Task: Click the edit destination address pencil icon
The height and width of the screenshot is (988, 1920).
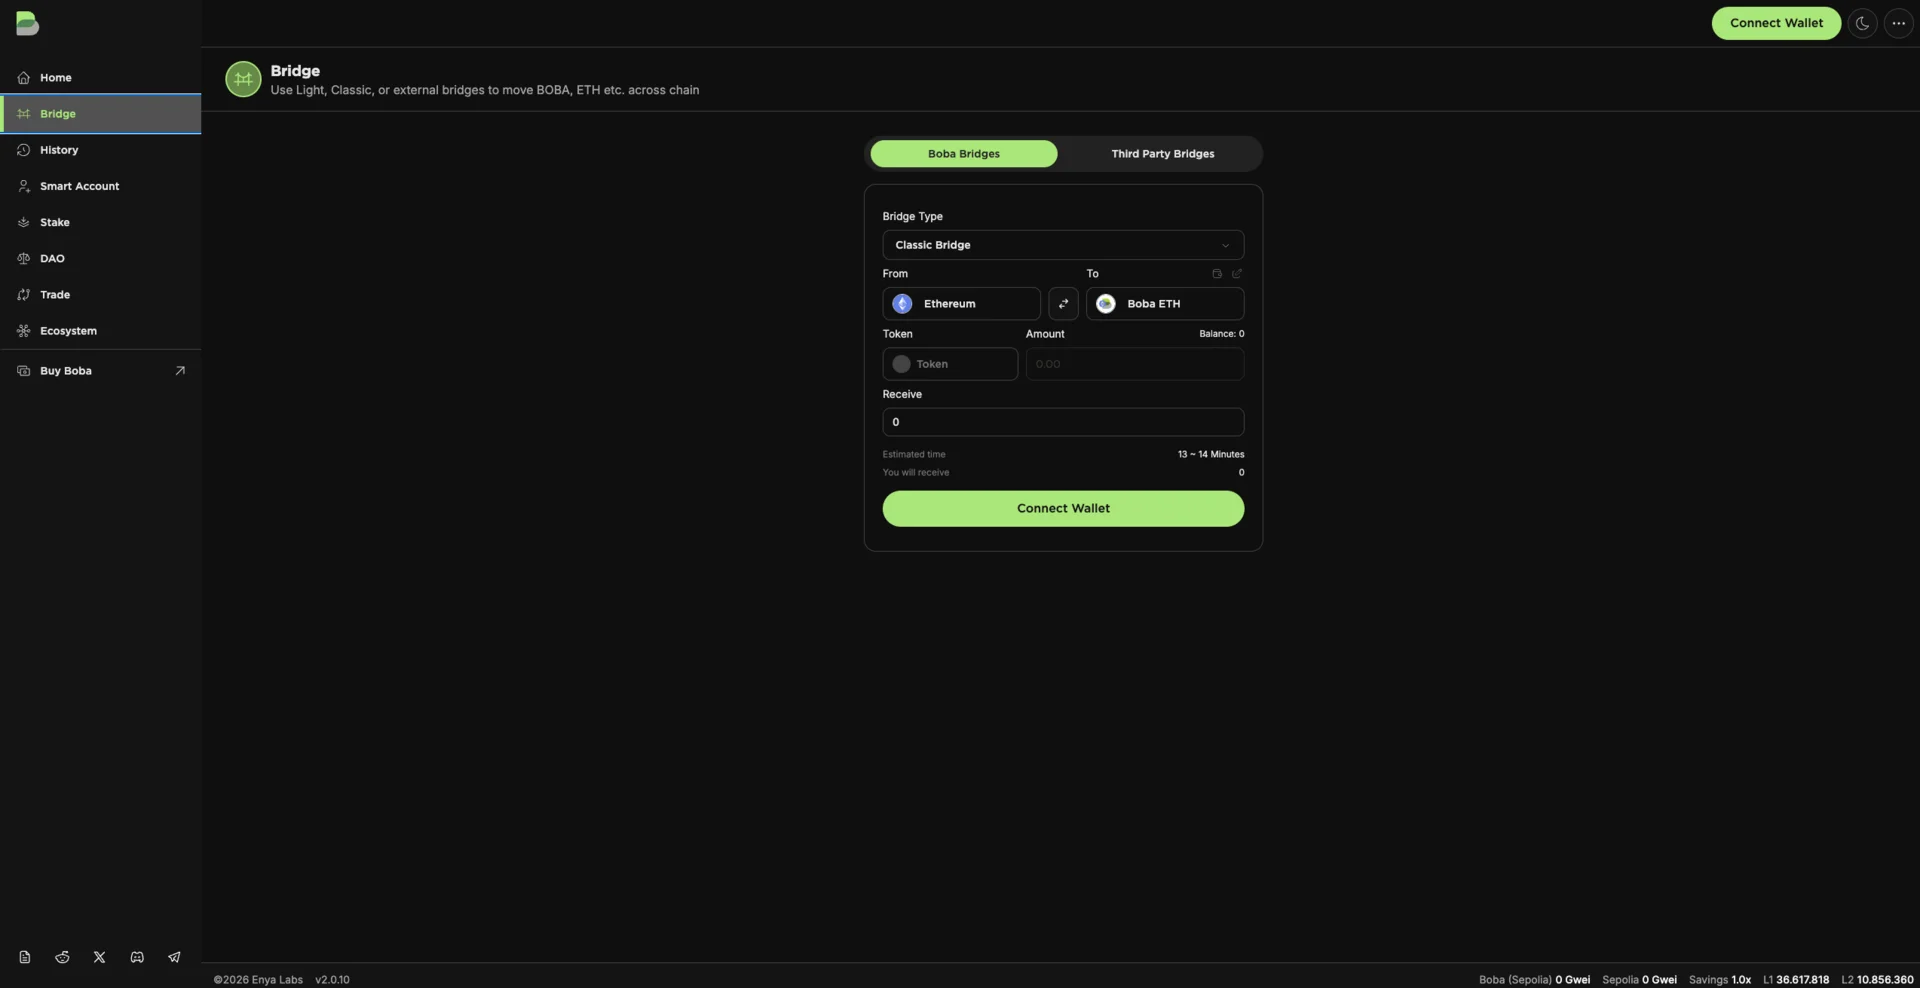Action: [1237, 274]
